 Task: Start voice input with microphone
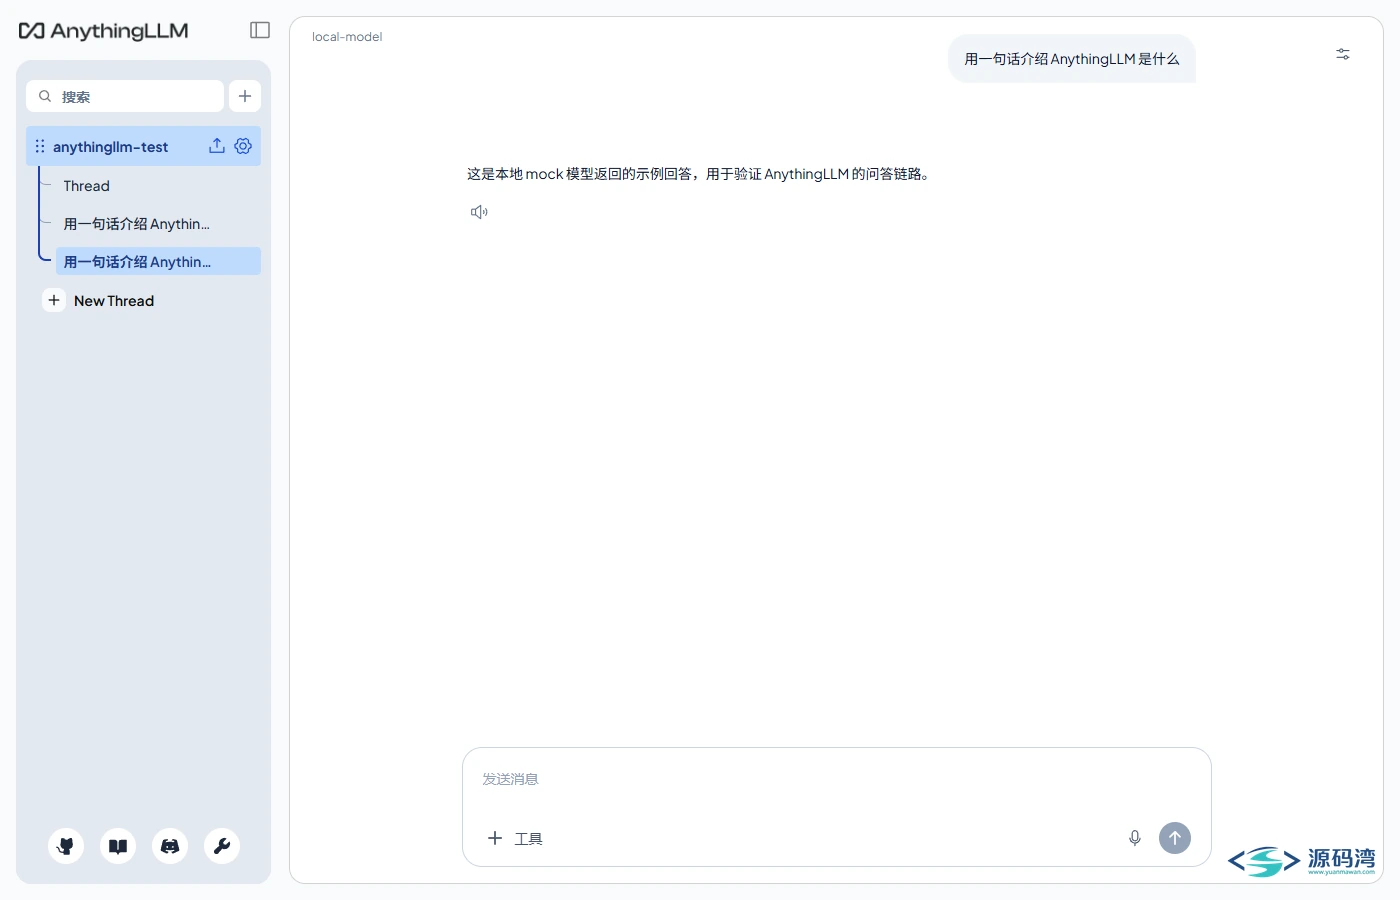tap(1135, 838)
